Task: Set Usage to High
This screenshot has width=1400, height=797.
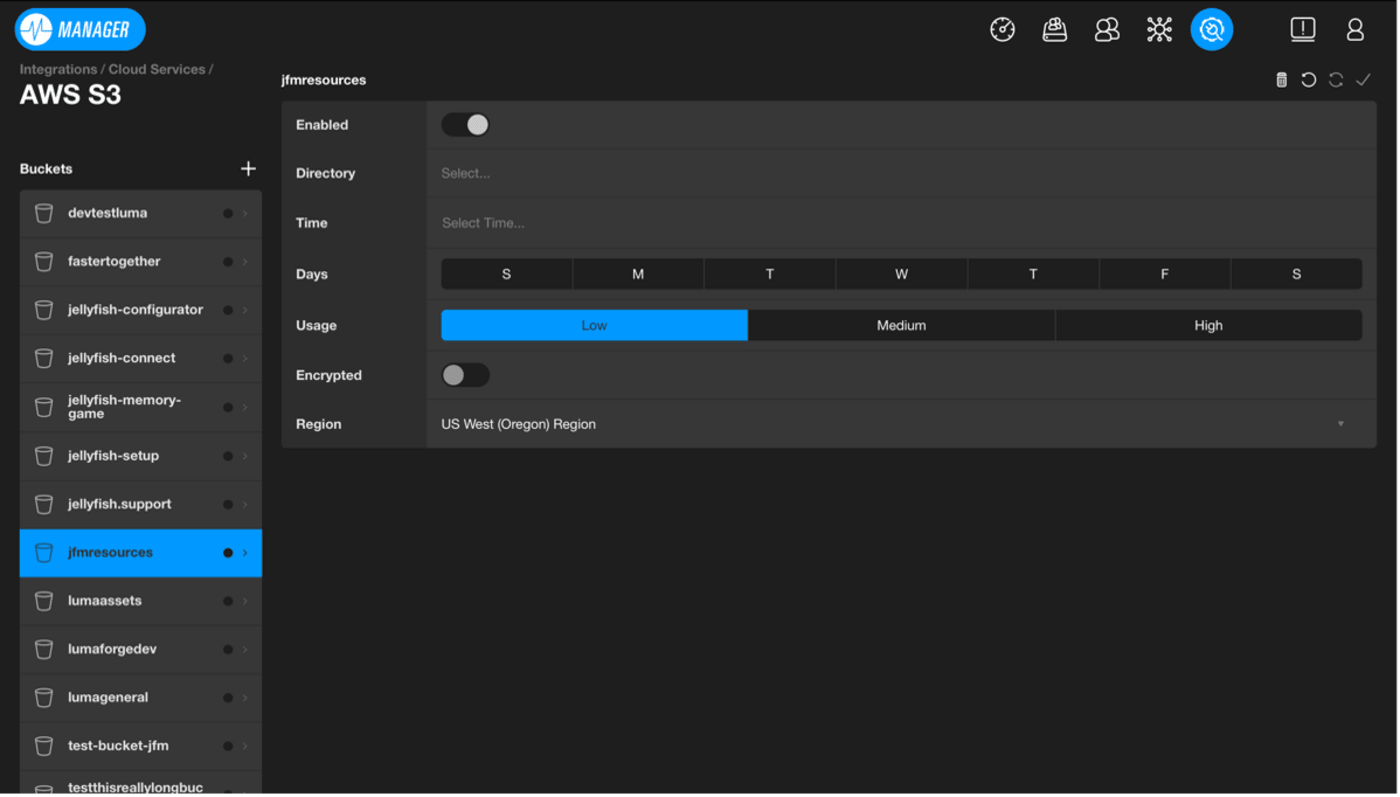Action: (x=1208, y=325)
